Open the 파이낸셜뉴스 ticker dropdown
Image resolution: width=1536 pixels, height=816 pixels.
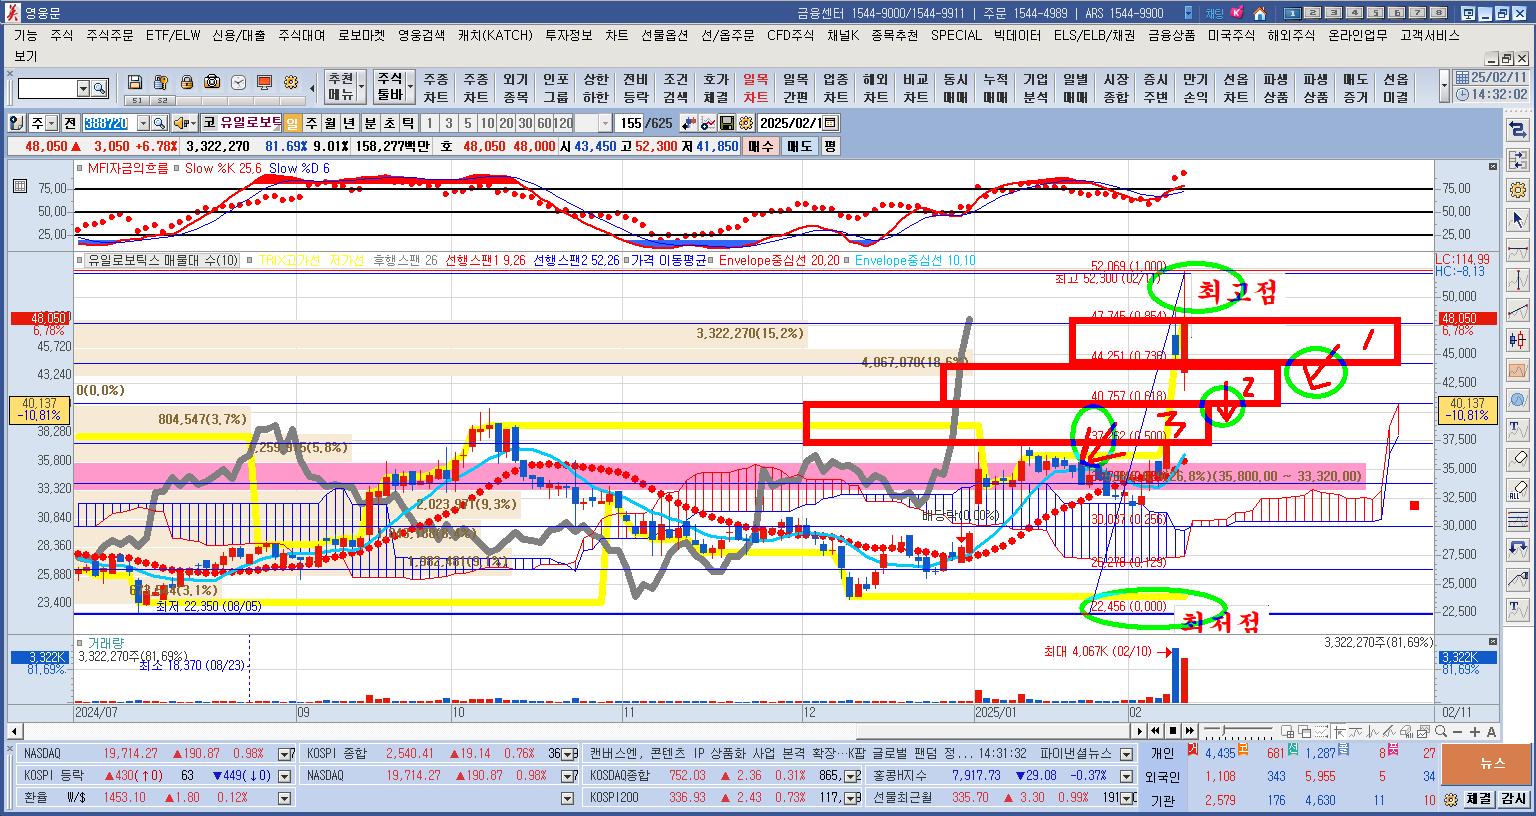tap(1127, 754)
